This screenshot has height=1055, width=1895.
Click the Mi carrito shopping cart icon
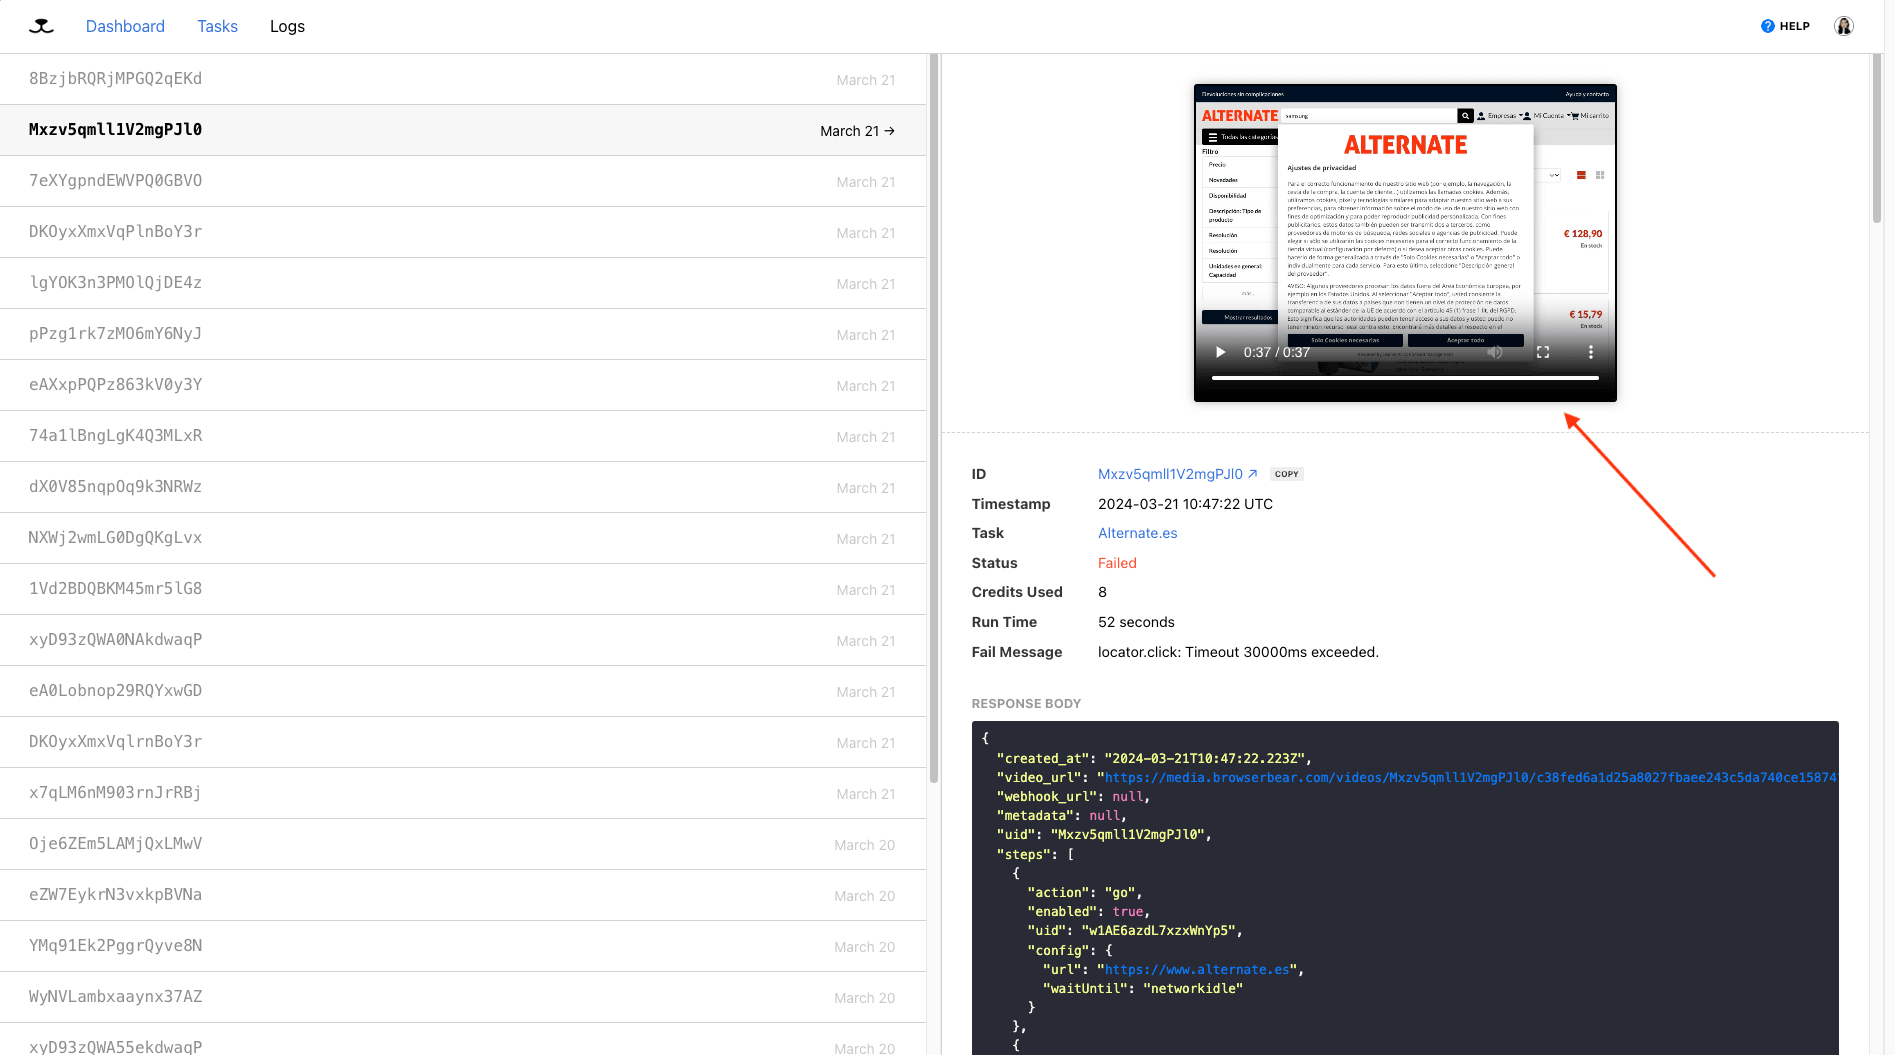[x=1576, y=116]
